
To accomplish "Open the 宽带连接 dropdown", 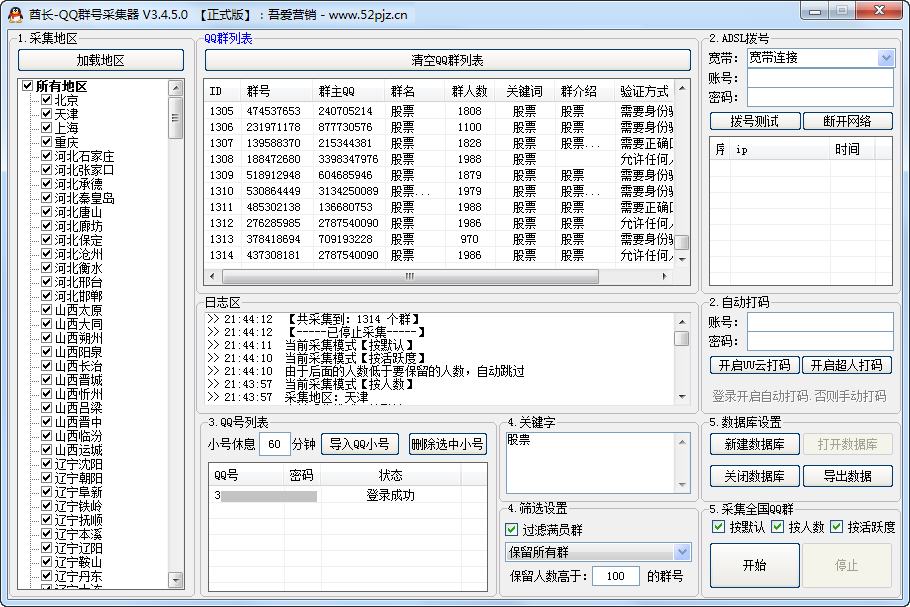I will [885, 58].
